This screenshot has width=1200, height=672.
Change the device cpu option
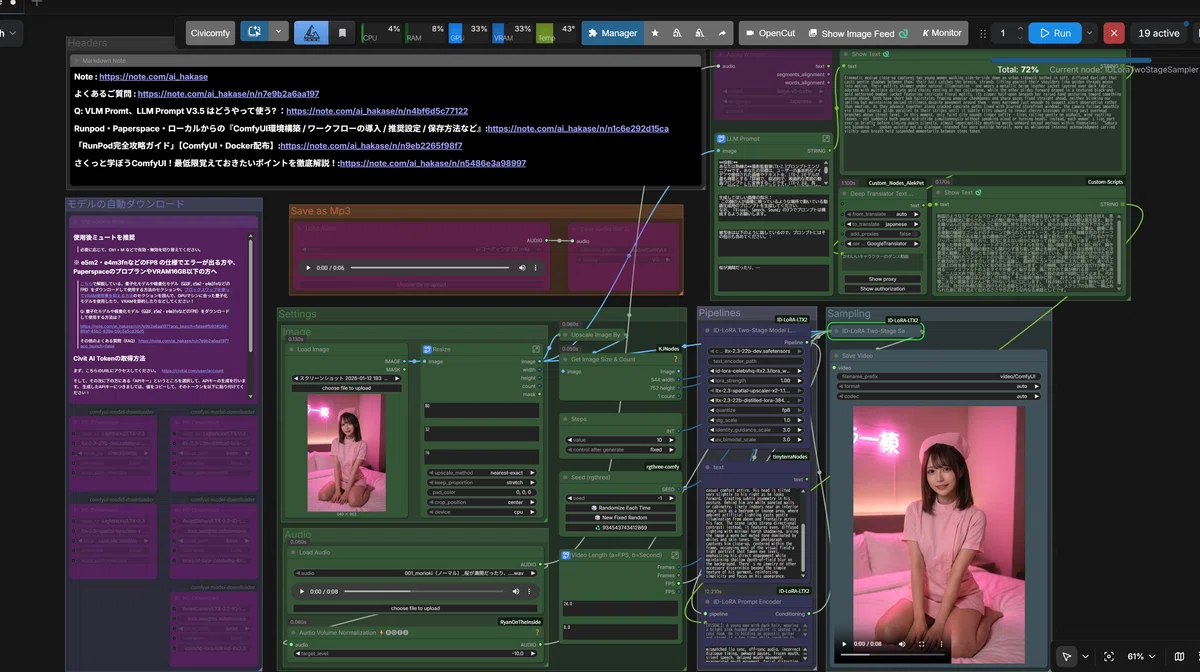click(x=484, y=511)
